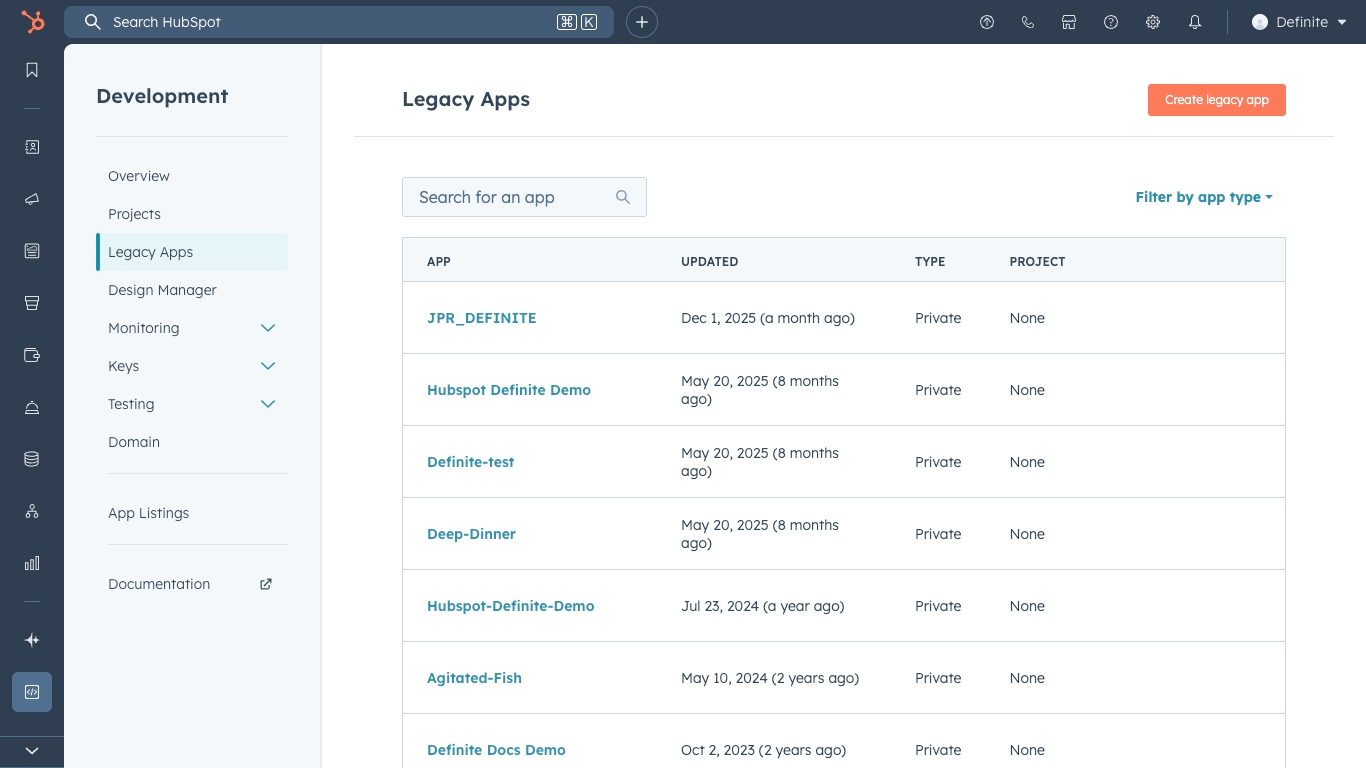Open the Breeze AI sparkle icon
Viewport: 1366px width, 768px height.
coord(32,640)
